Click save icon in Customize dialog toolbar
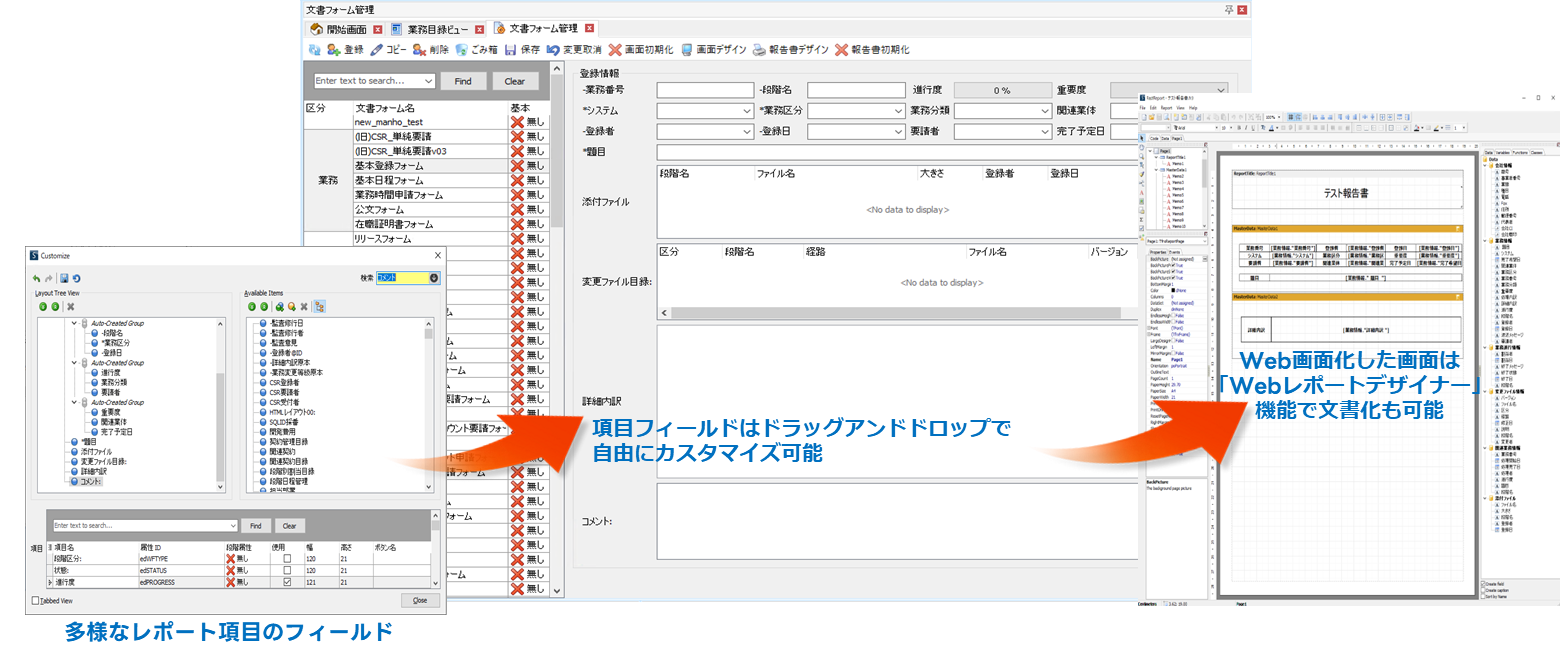Viewport: 1560px width, 661px height. coord(64,278)
